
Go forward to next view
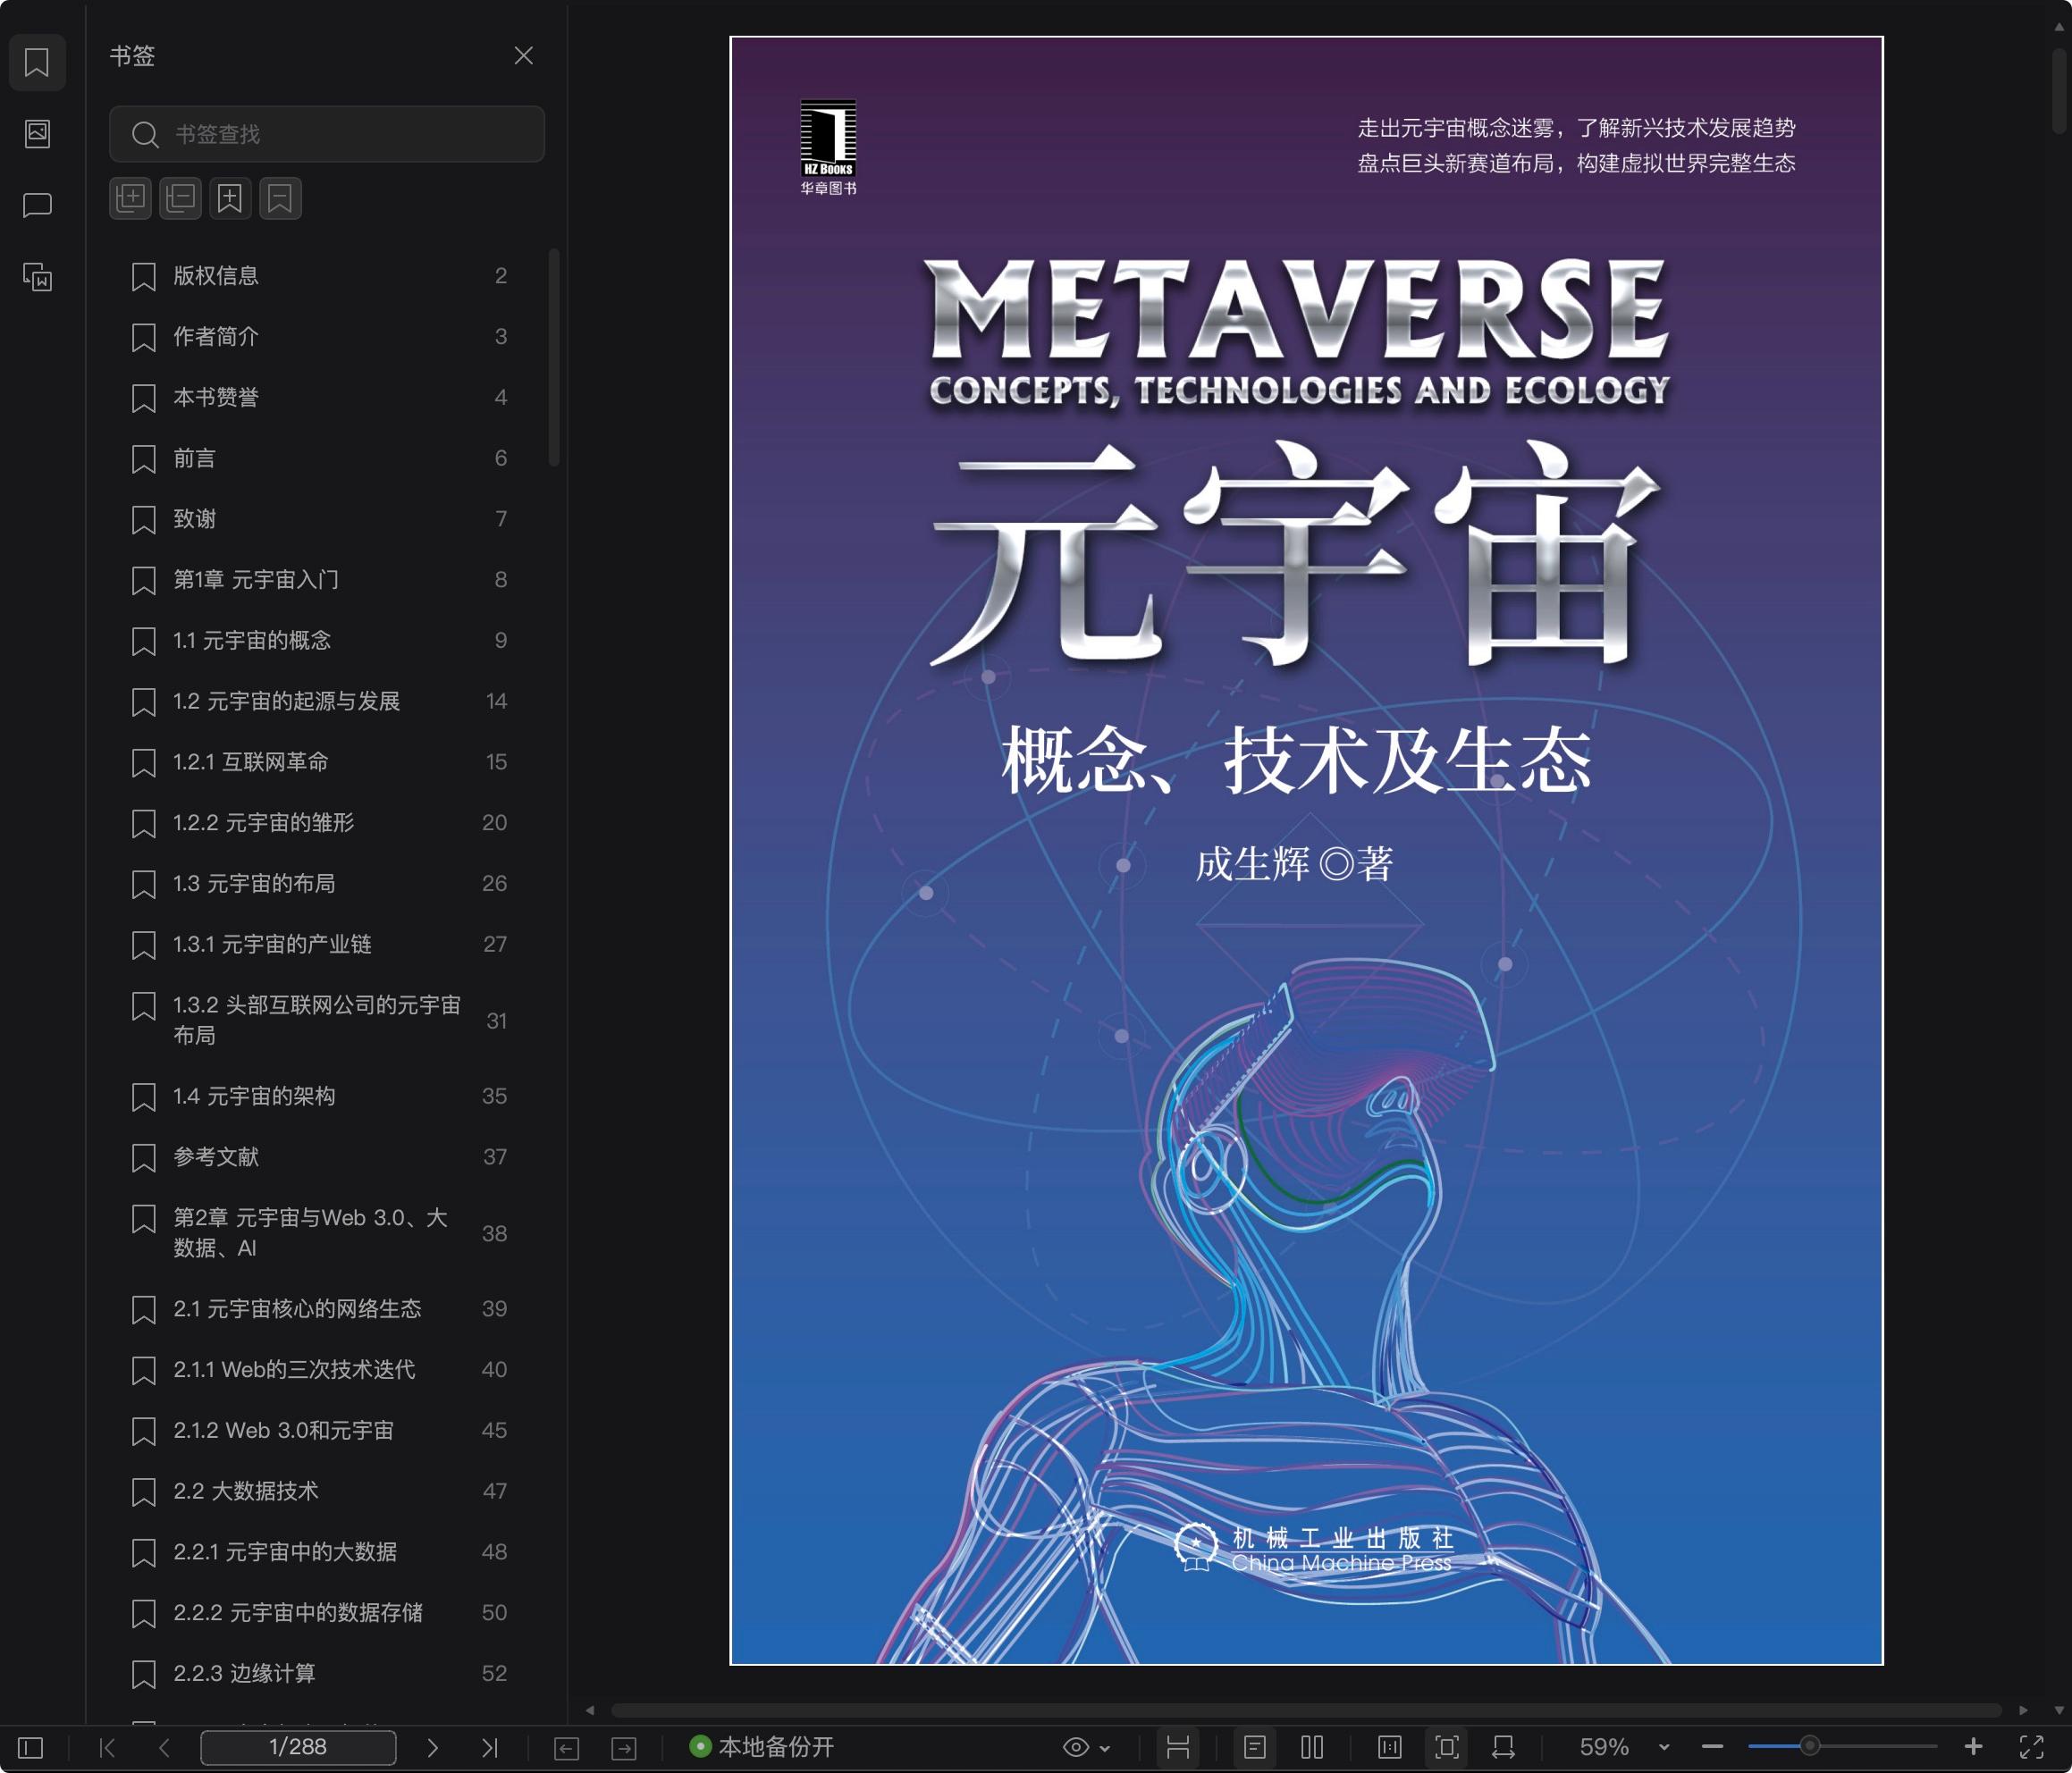pyautogui.click(x=624, y=1747)
